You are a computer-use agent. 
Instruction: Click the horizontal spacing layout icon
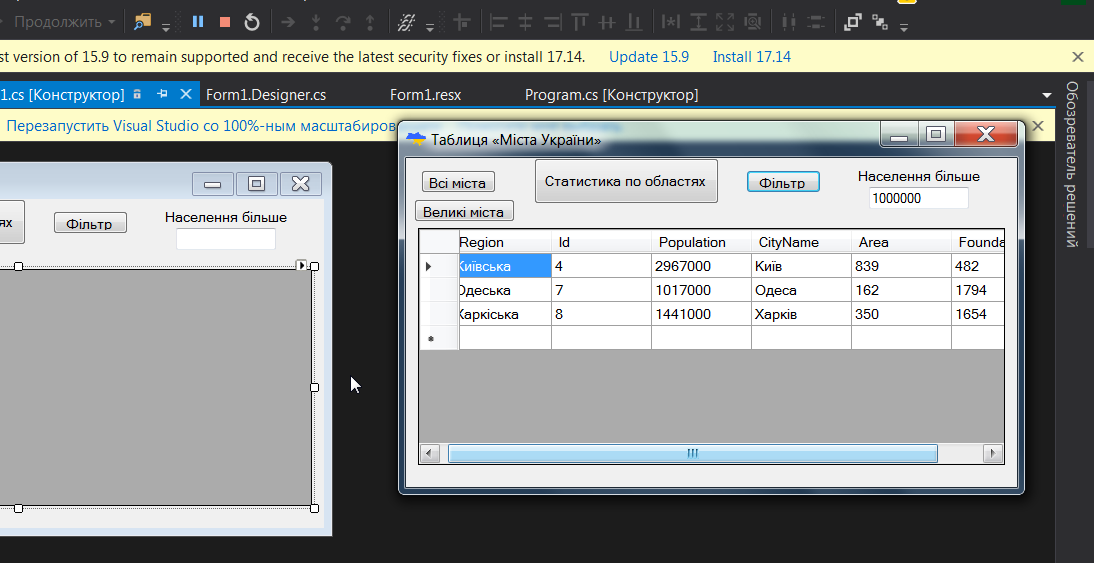click(x=788, y=22)
